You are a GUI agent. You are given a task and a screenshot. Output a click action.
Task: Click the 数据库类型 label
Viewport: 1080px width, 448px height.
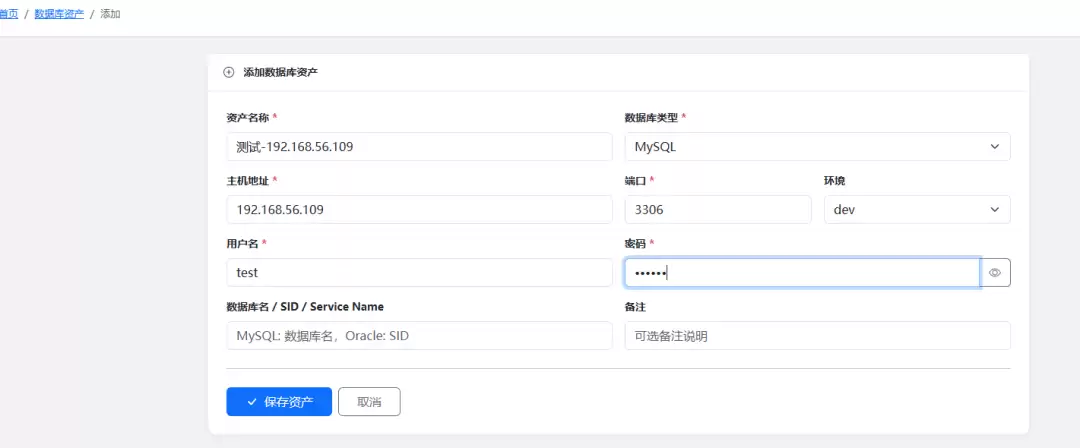tap(651, 117)
